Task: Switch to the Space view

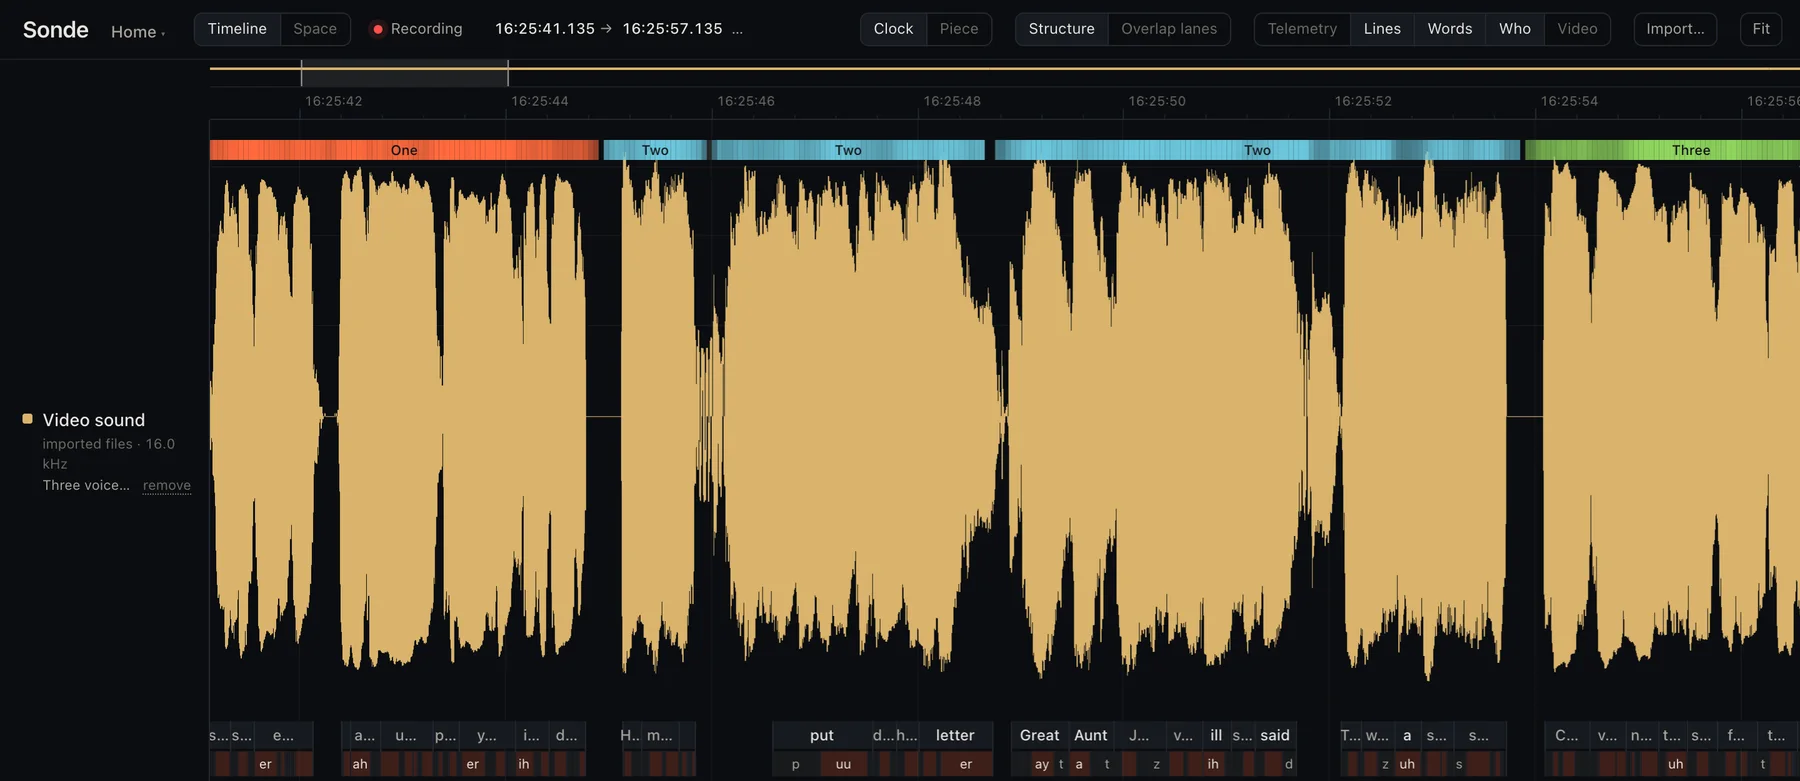Action: click(315, 29)
